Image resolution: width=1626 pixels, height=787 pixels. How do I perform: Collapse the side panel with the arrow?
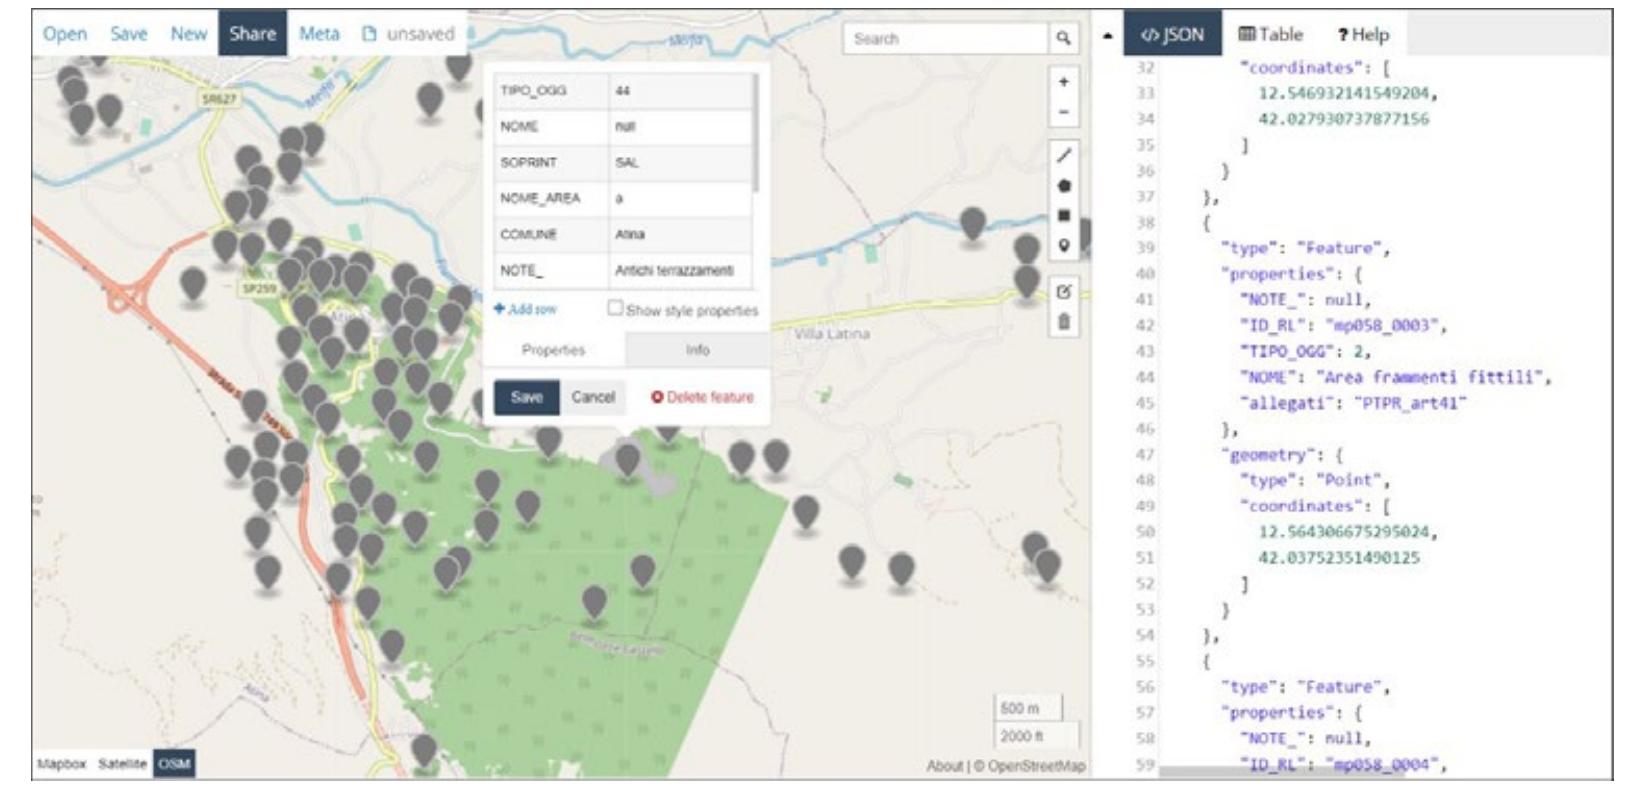(x=1107, y=36)
